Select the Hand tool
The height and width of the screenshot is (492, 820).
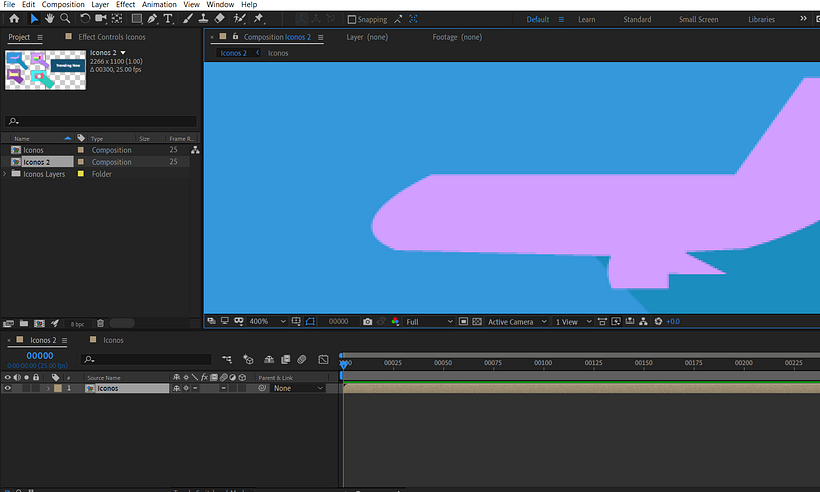click(x=49, y=19)
